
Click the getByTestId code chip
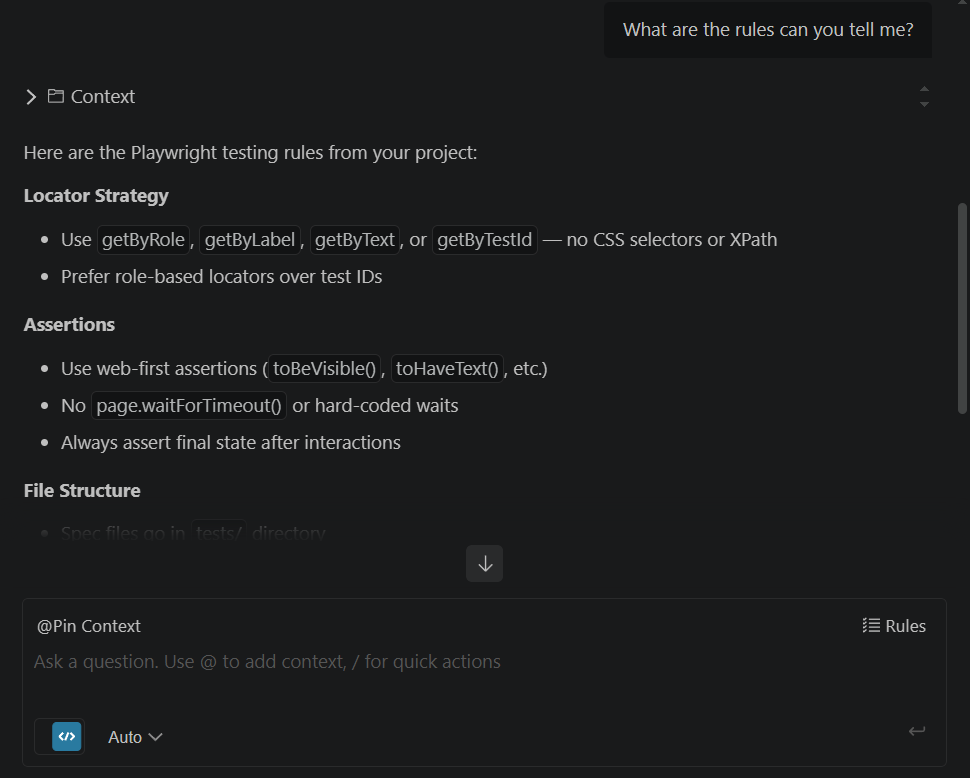pos(485,240)
